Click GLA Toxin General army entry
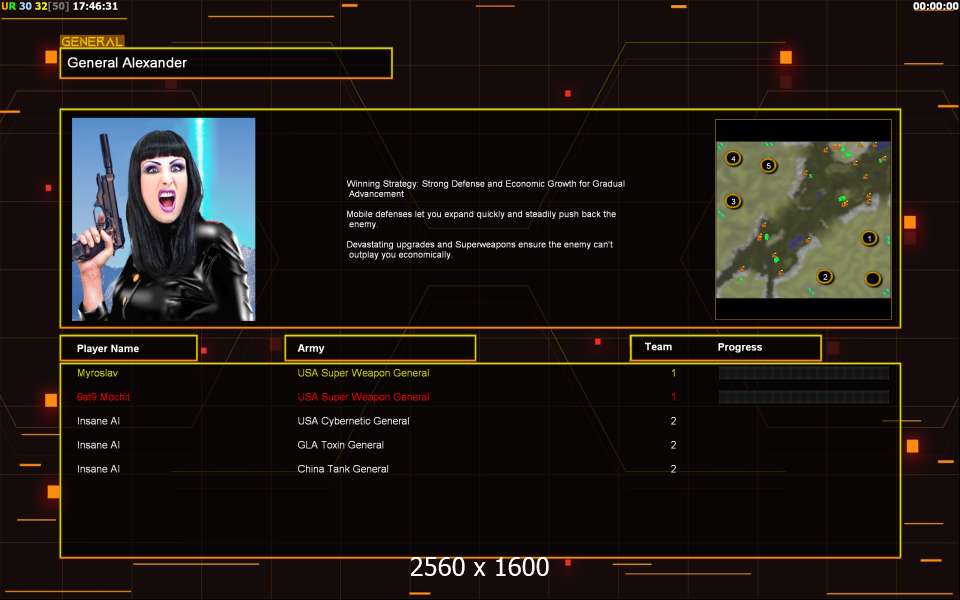The image size is (960, 600). coord(340,445)
